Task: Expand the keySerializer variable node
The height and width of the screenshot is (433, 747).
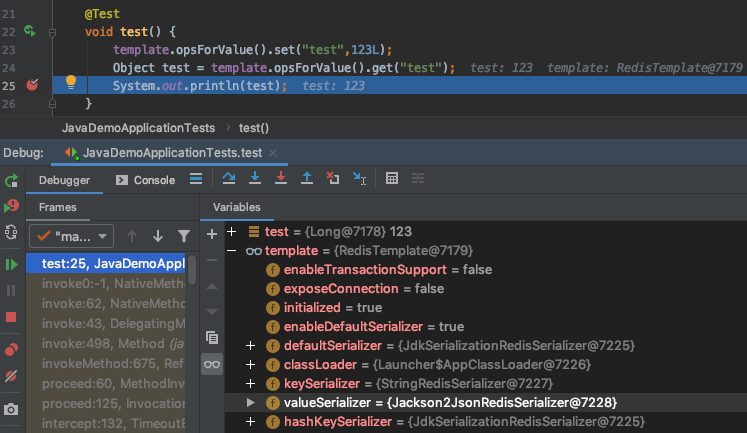Action: (250, 383)
